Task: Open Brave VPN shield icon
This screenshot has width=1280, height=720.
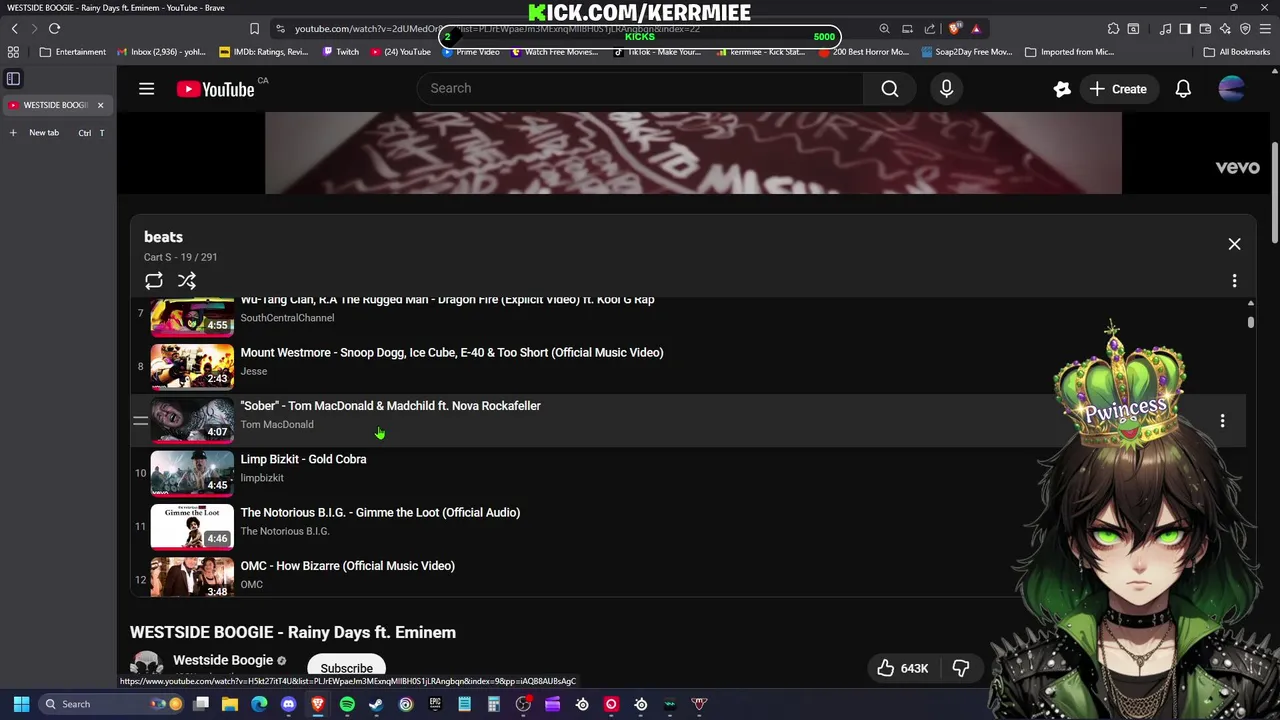Action: [x=1245, y=29]
